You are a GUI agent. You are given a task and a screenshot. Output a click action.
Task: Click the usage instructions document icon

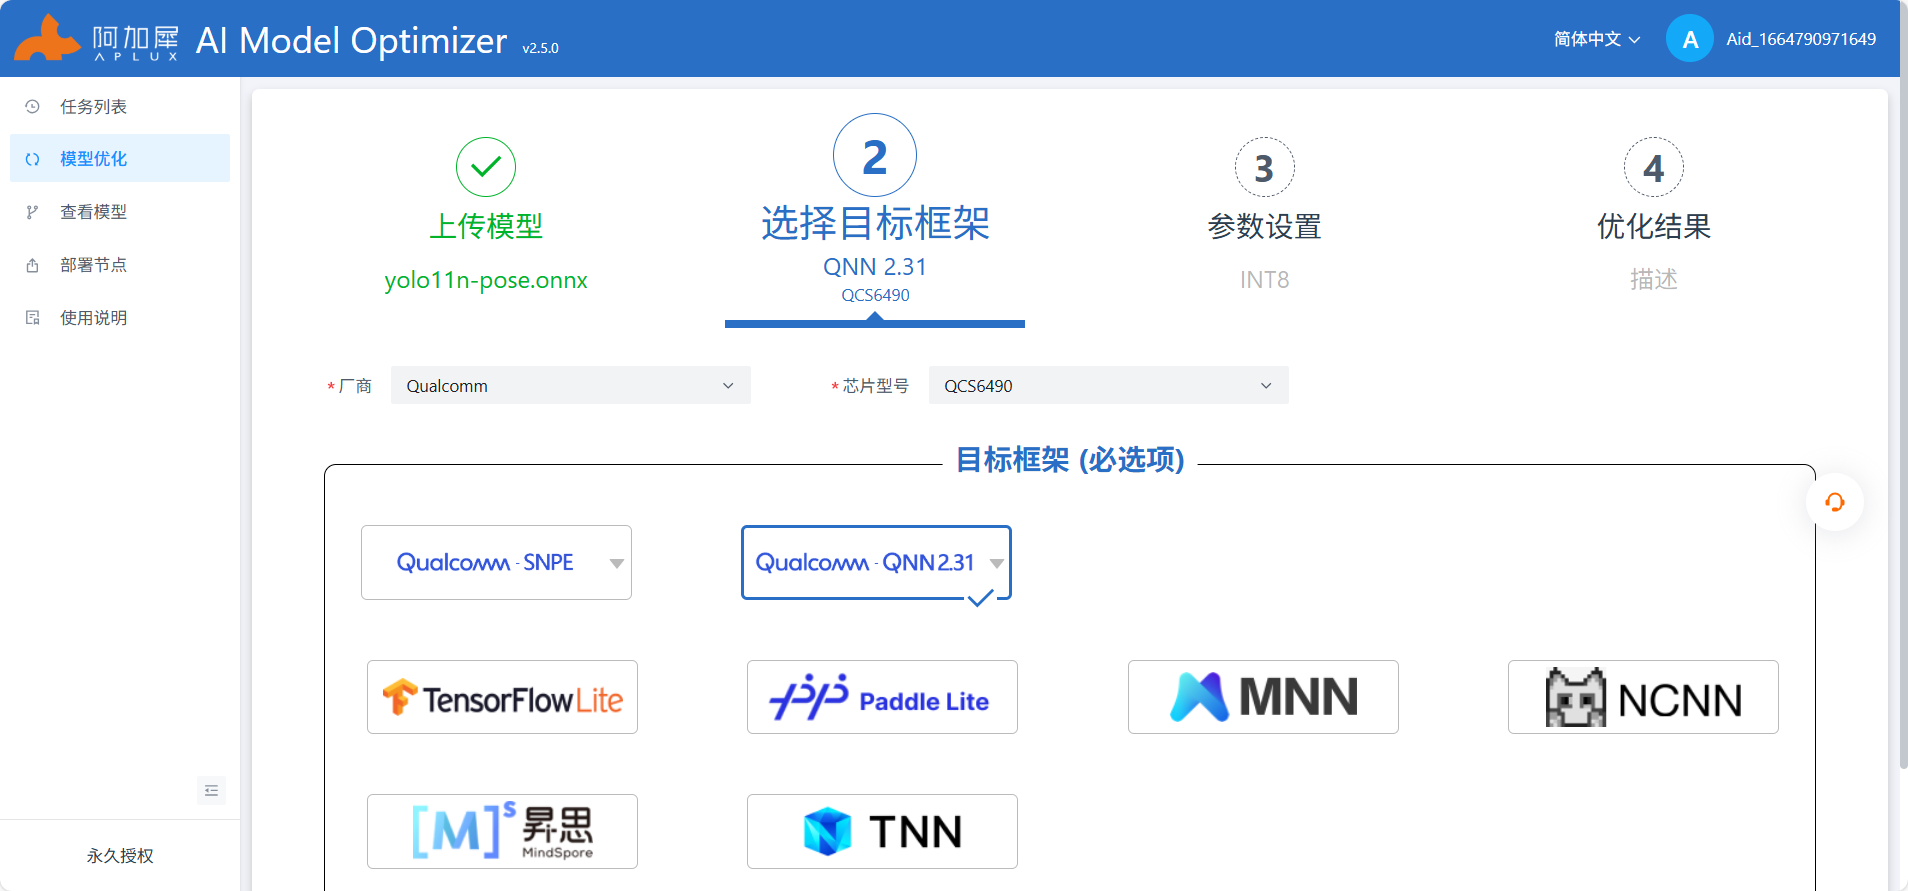(33, 318)
